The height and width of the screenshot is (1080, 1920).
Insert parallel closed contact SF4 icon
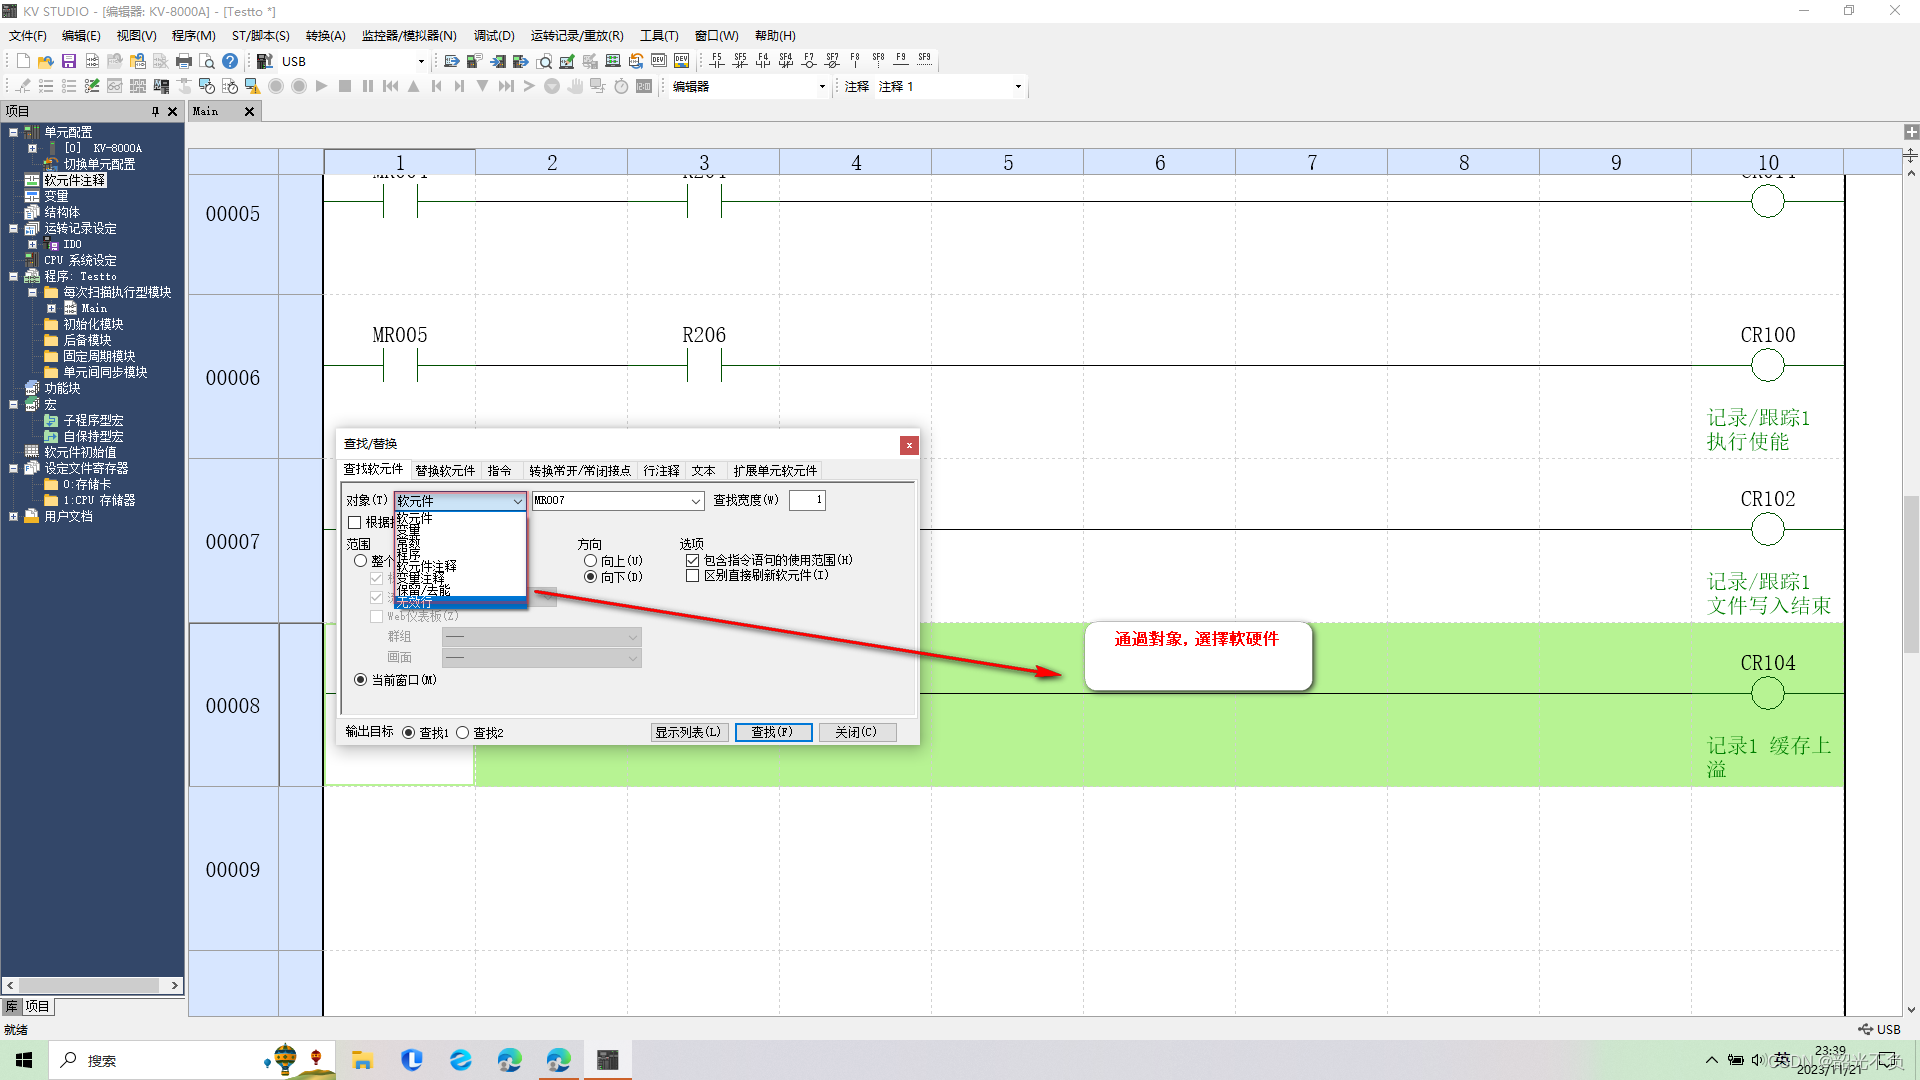point(786,61)
